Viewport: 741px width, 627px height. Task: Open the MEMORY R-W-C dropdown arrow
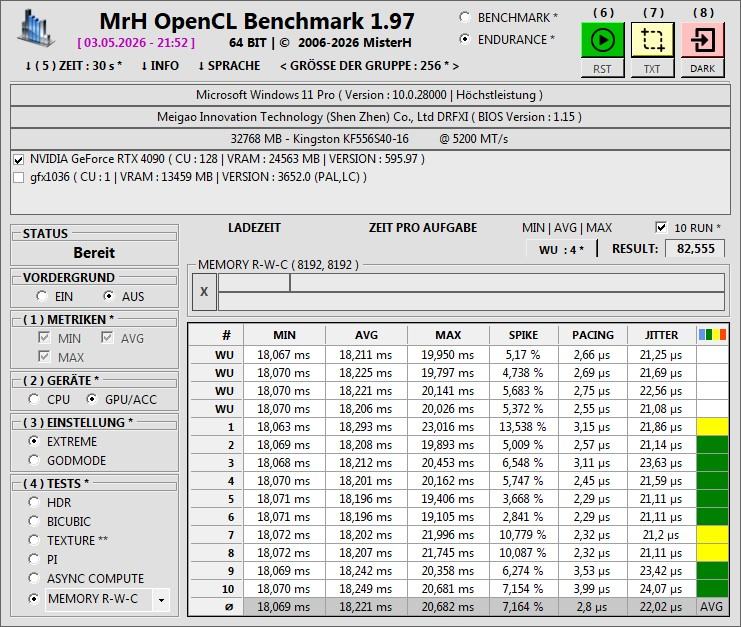pos(162,600)
